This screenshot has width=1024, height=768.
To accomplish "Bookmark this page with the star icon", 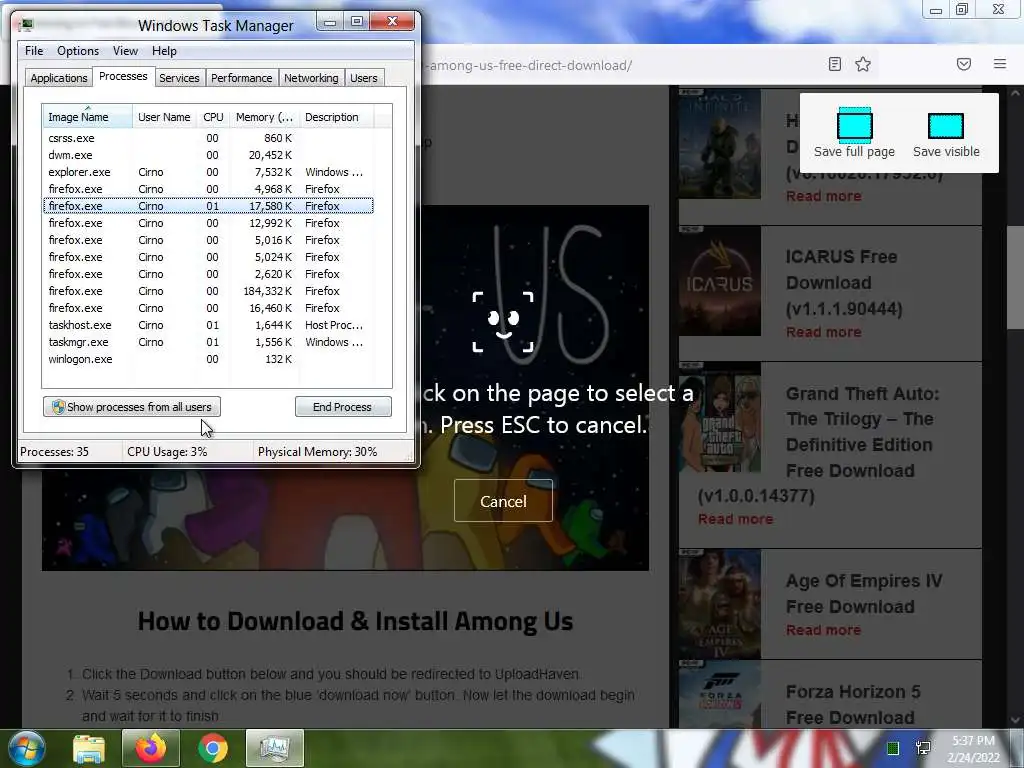I will pyautogui.click(x=863, y=64).
